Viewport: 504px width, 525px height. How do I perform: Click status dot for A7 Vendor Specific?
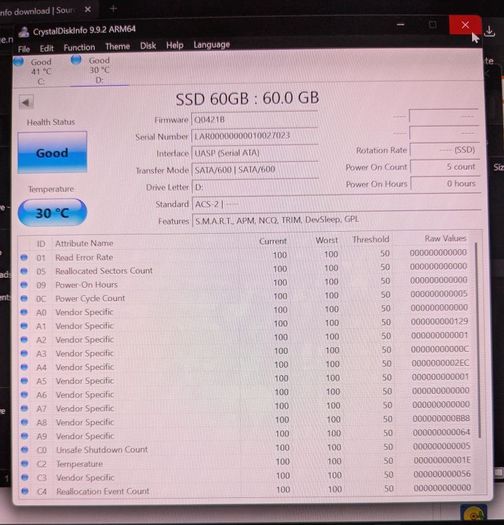24,408
